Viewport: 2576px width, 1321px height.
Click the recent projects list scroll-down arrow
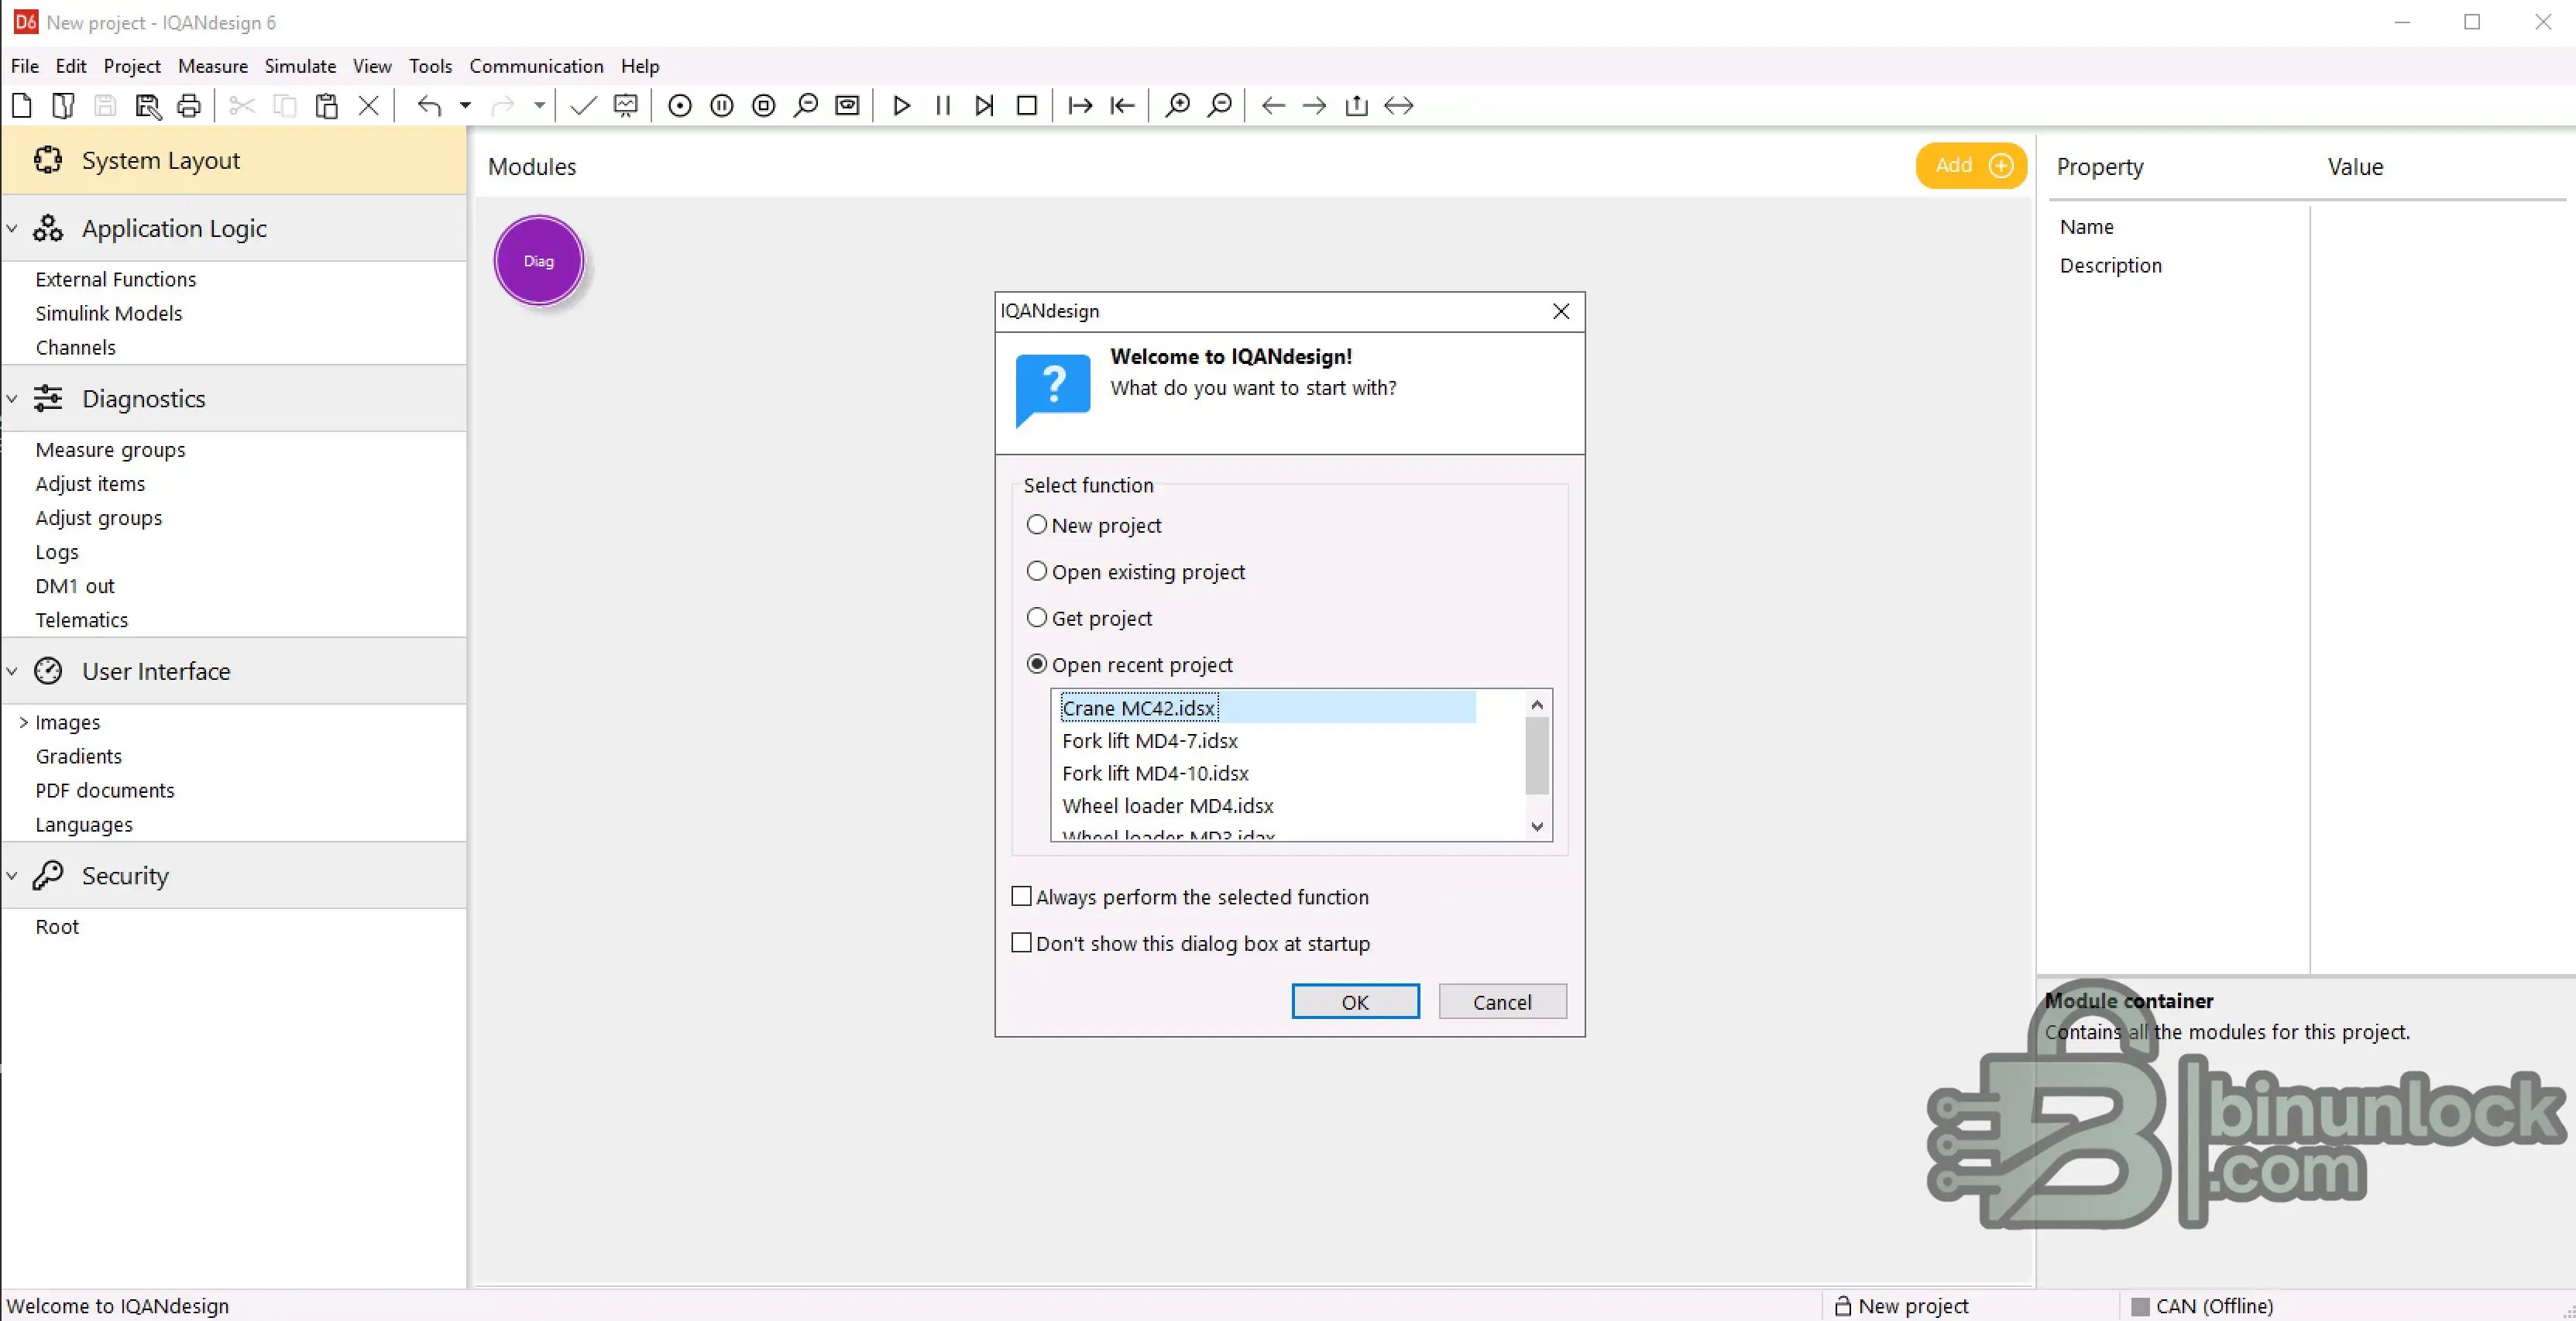(1538, 826)
